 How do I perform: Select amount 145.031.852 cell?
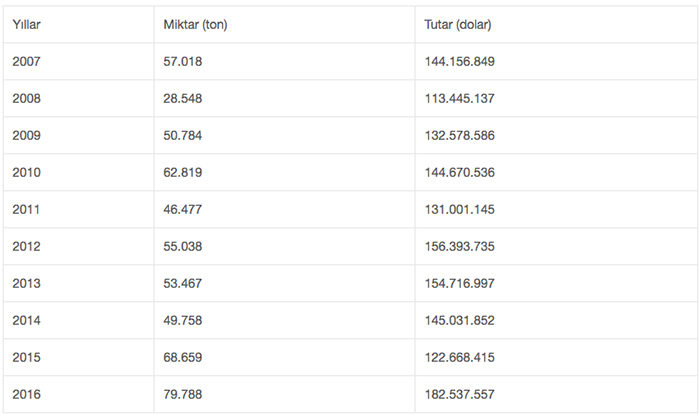click(x=461, y=321)
